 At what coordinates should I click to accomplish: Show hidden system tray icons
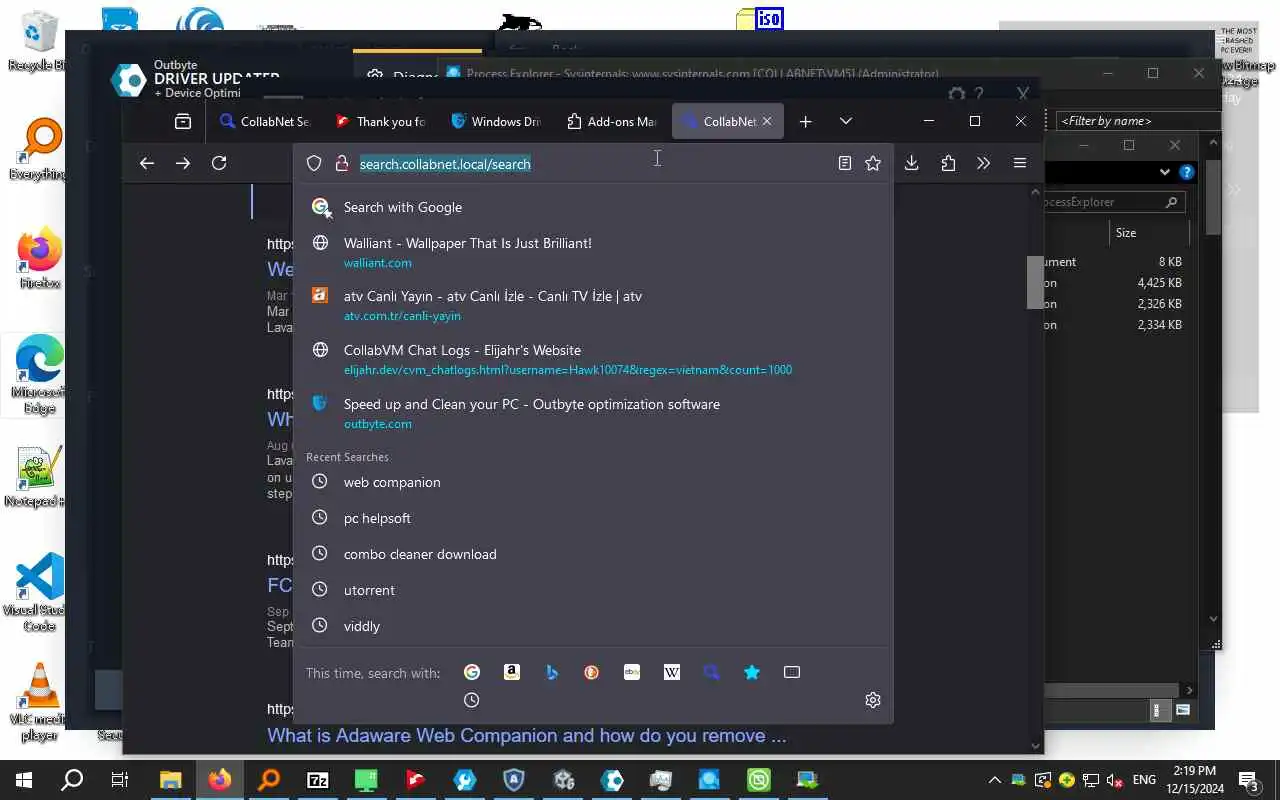click(995, 780)
